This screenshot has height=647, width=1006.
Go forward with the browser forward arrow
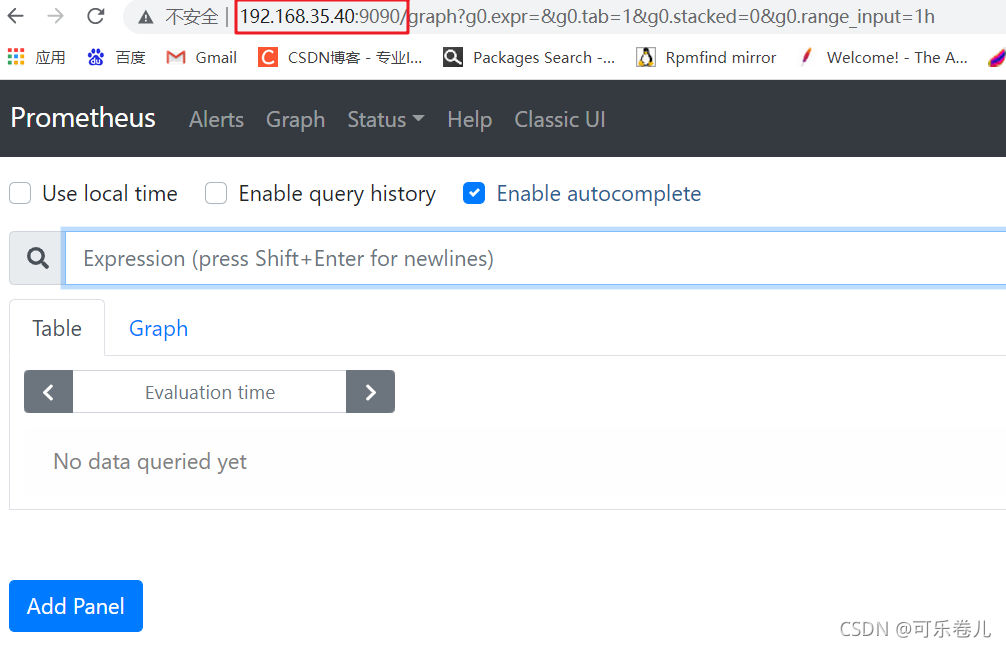point(56,16)
